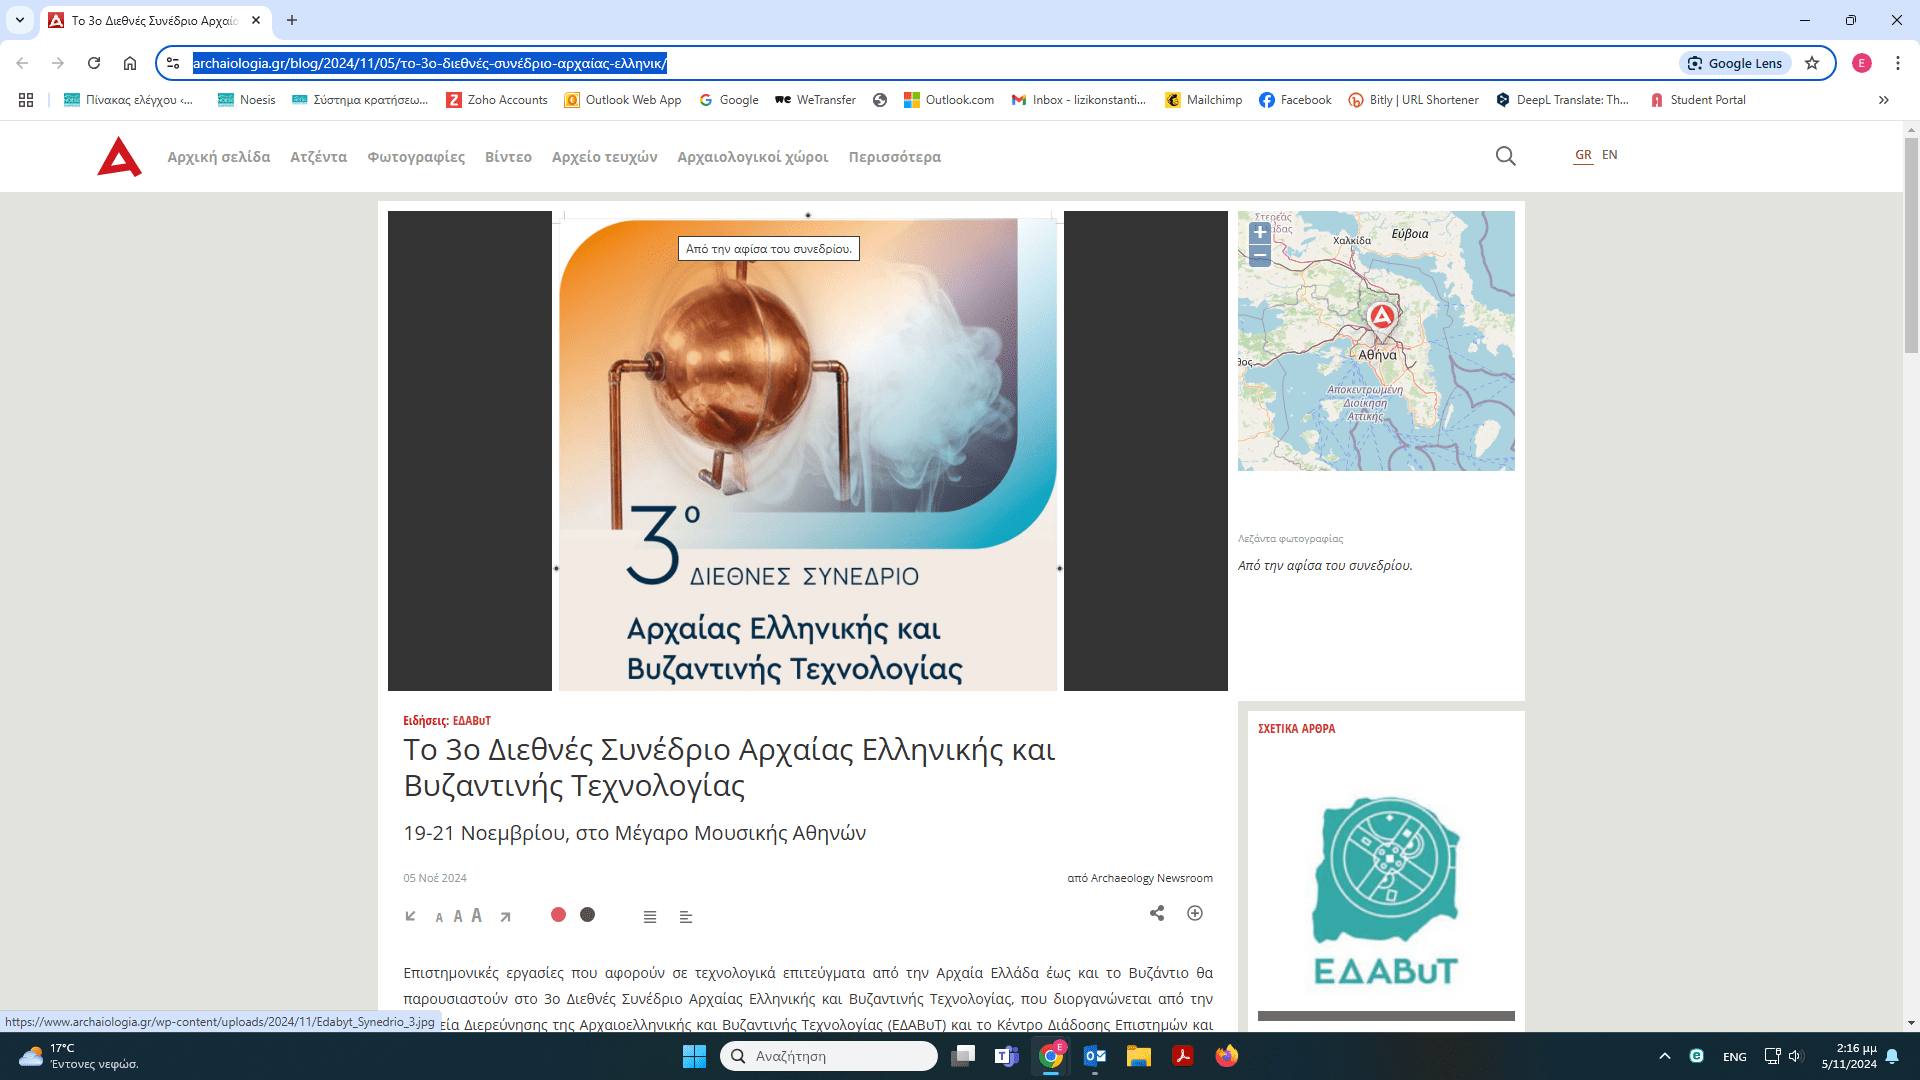1920x1080 pixels.
Task: Choose the red color theme dot
Action: (558, 915)
